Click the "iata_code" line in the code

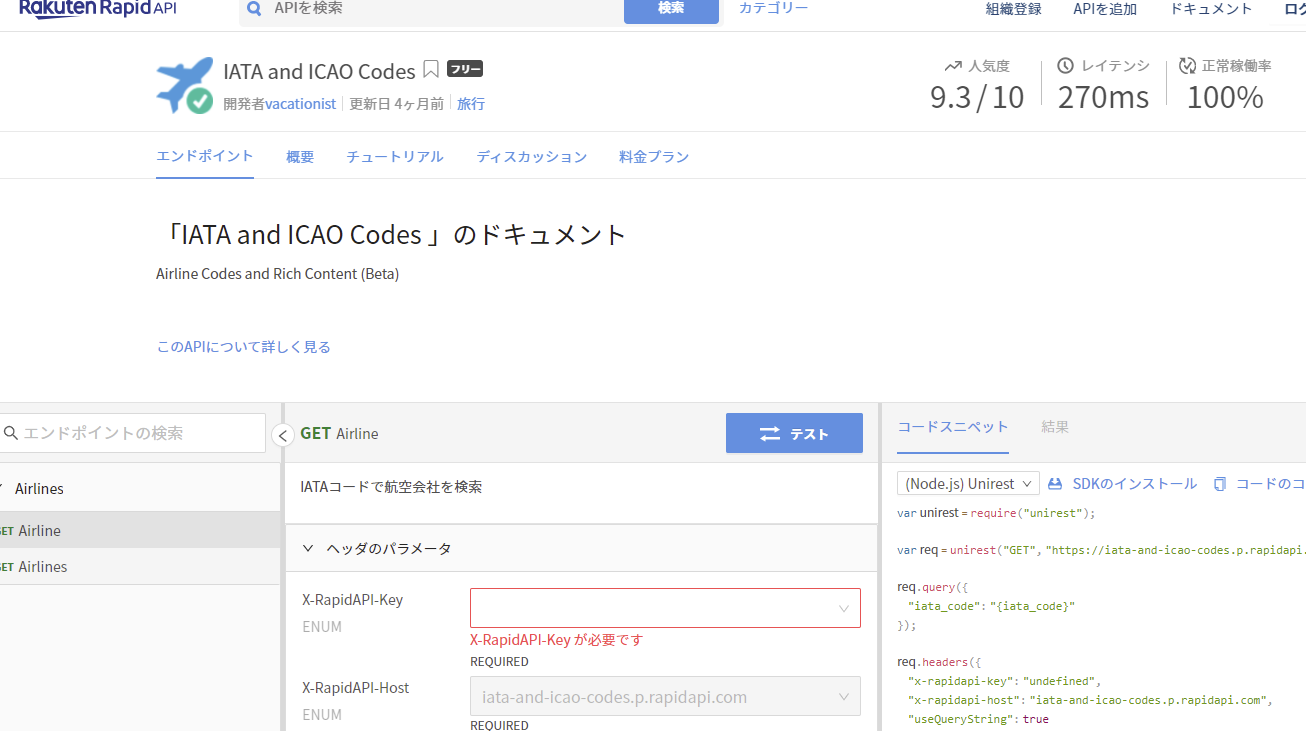[991, 607]
